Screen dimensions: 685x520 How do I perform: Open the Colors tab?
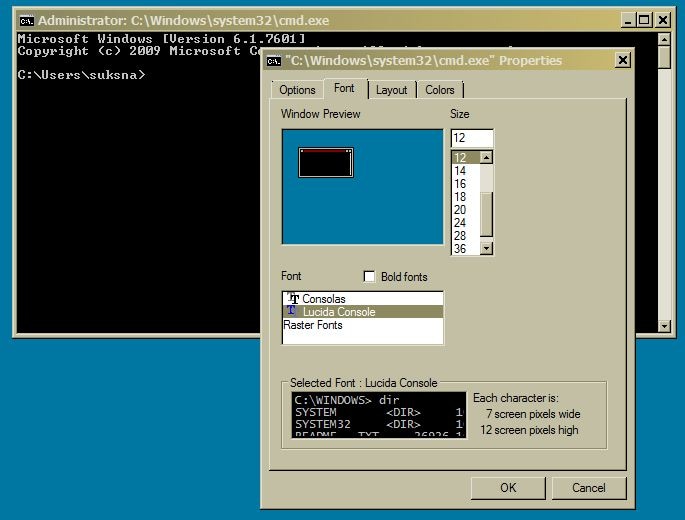[x=440, y=90]
